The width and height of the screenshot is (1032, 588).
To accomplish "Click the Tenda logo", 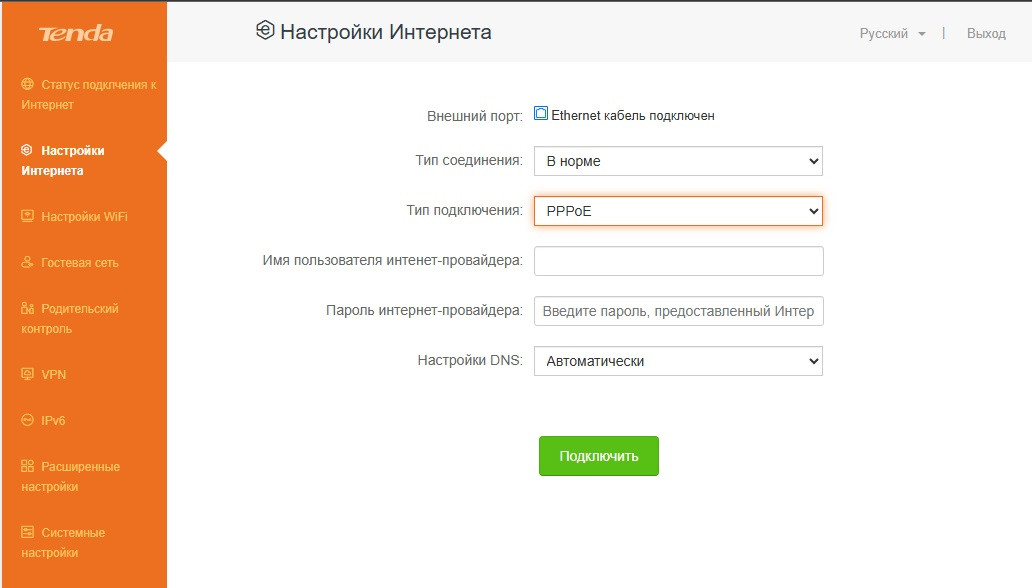I will [x=76, y=34].
